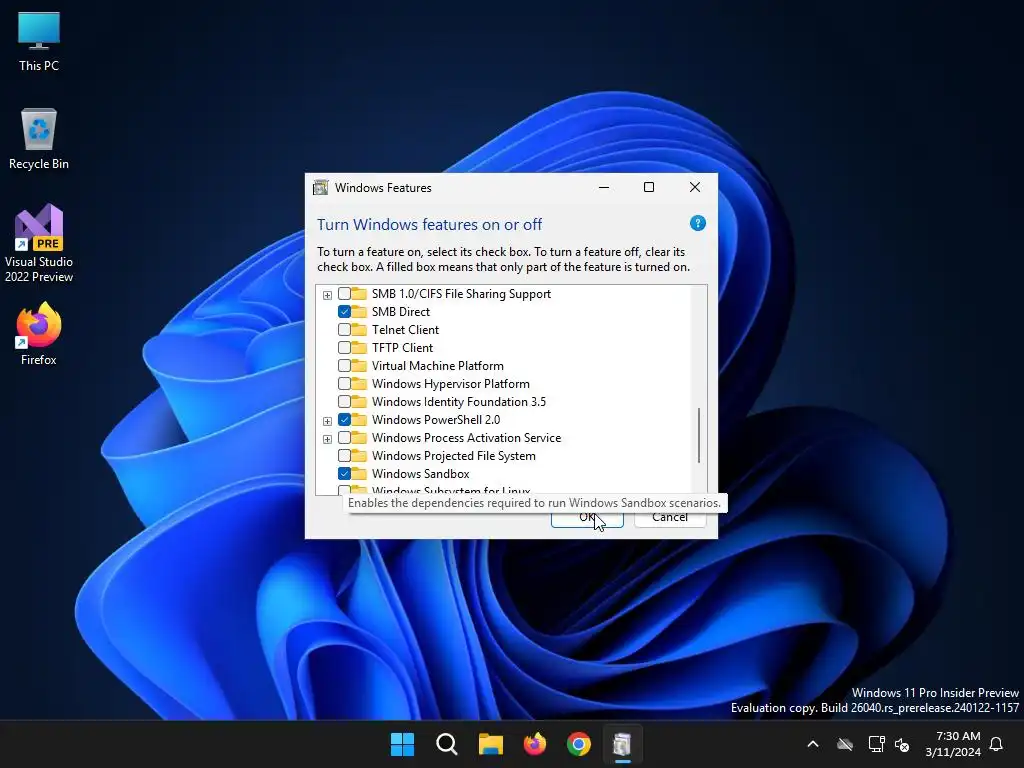The width and height of the screenshot is (1024, 768).
Task: Select the Windows Hypervisor Platform label
Action: (x=451, y=383)
